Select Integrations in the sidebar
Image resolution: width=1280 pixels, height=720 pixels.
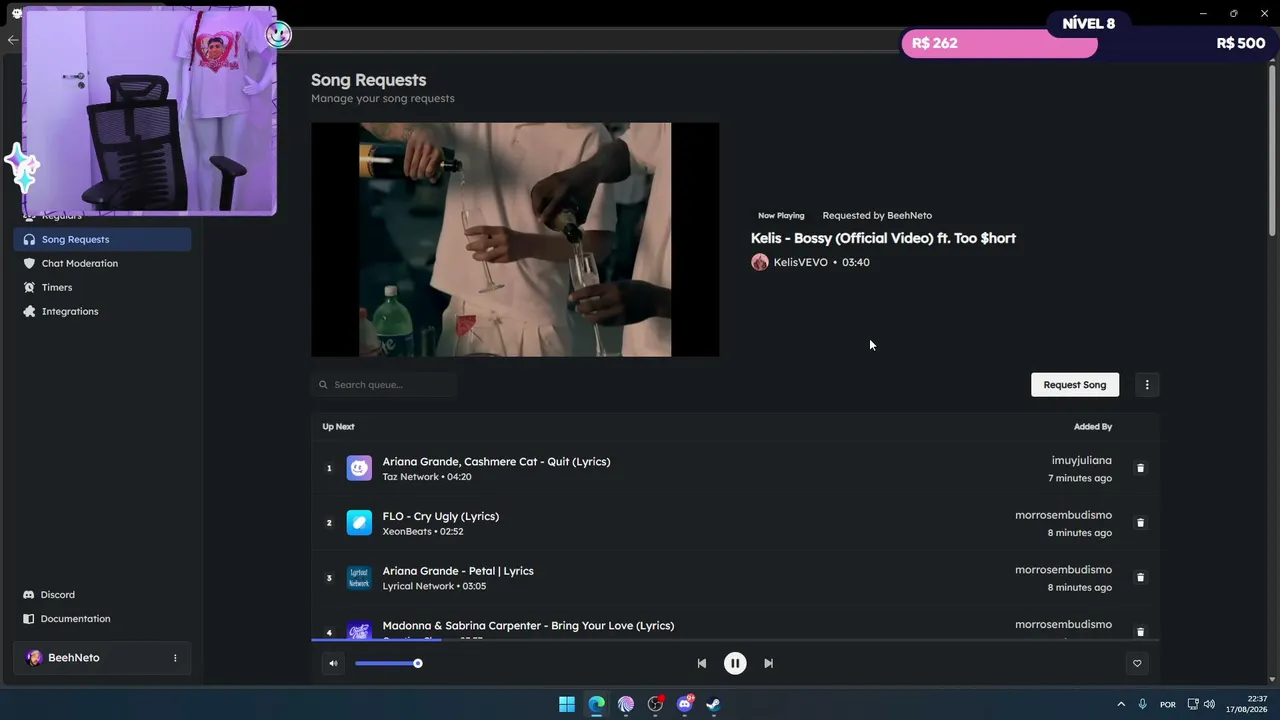70,312
